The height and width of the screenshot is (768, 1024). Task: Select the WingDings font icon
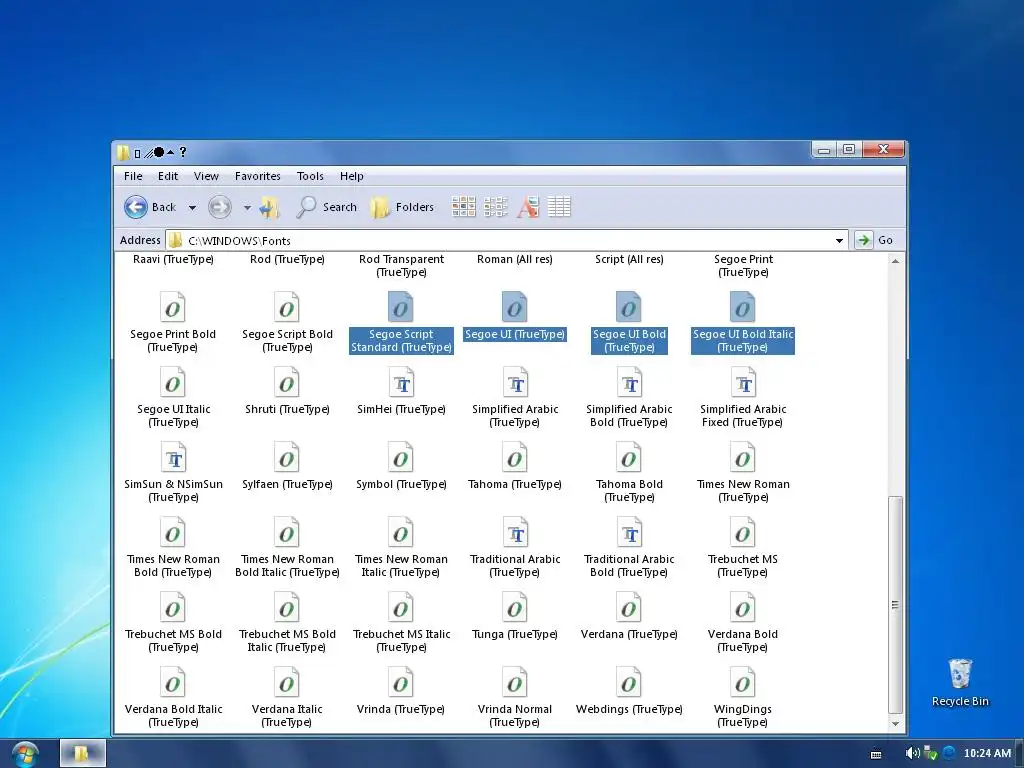(x=743, y=682)
